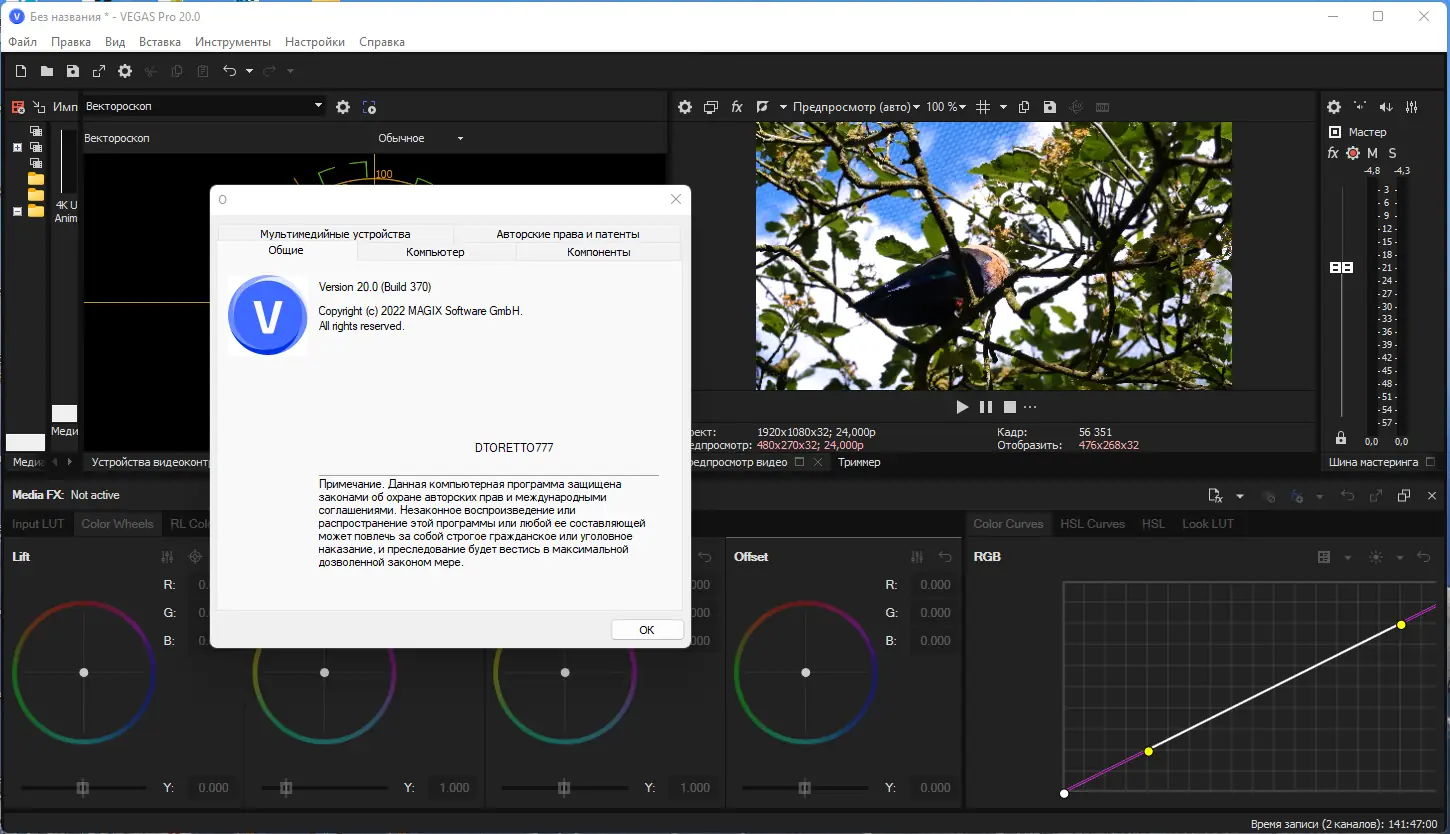Open video output FX icon in preview toolbar
The image size is (1450, 834).
tap(737, 107)
